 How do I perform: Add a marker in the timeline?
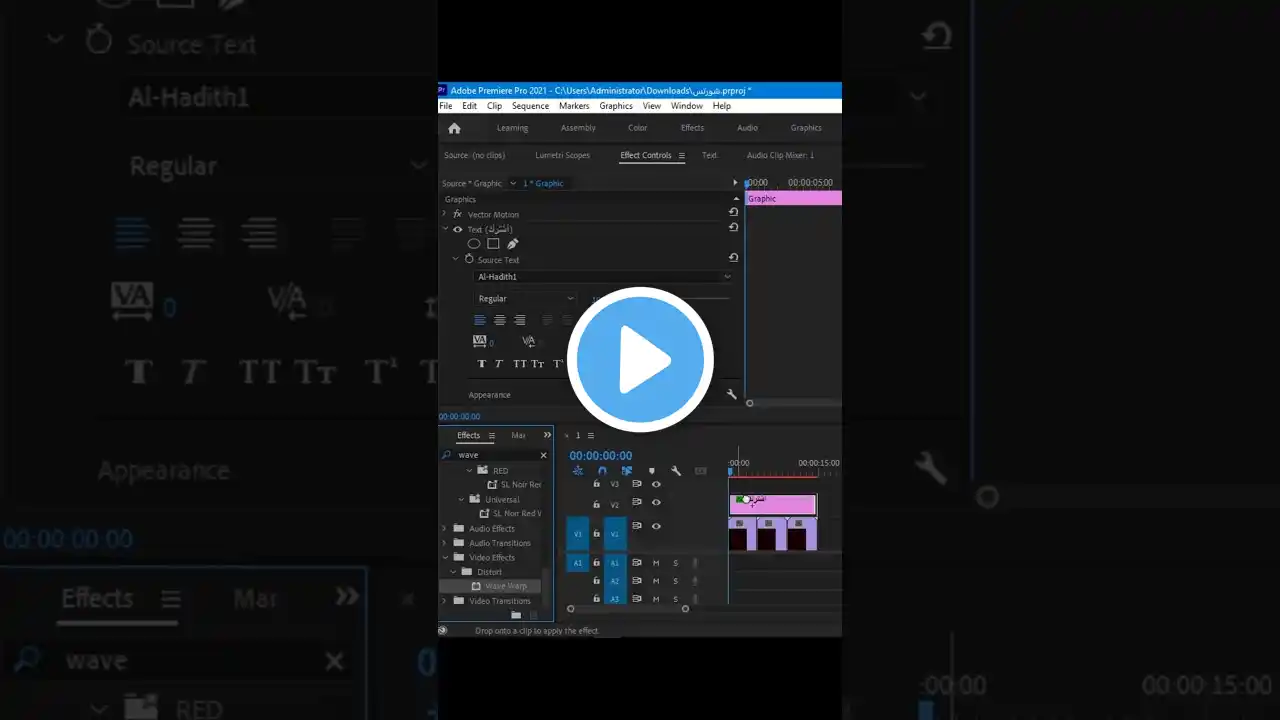pos(652,471)
